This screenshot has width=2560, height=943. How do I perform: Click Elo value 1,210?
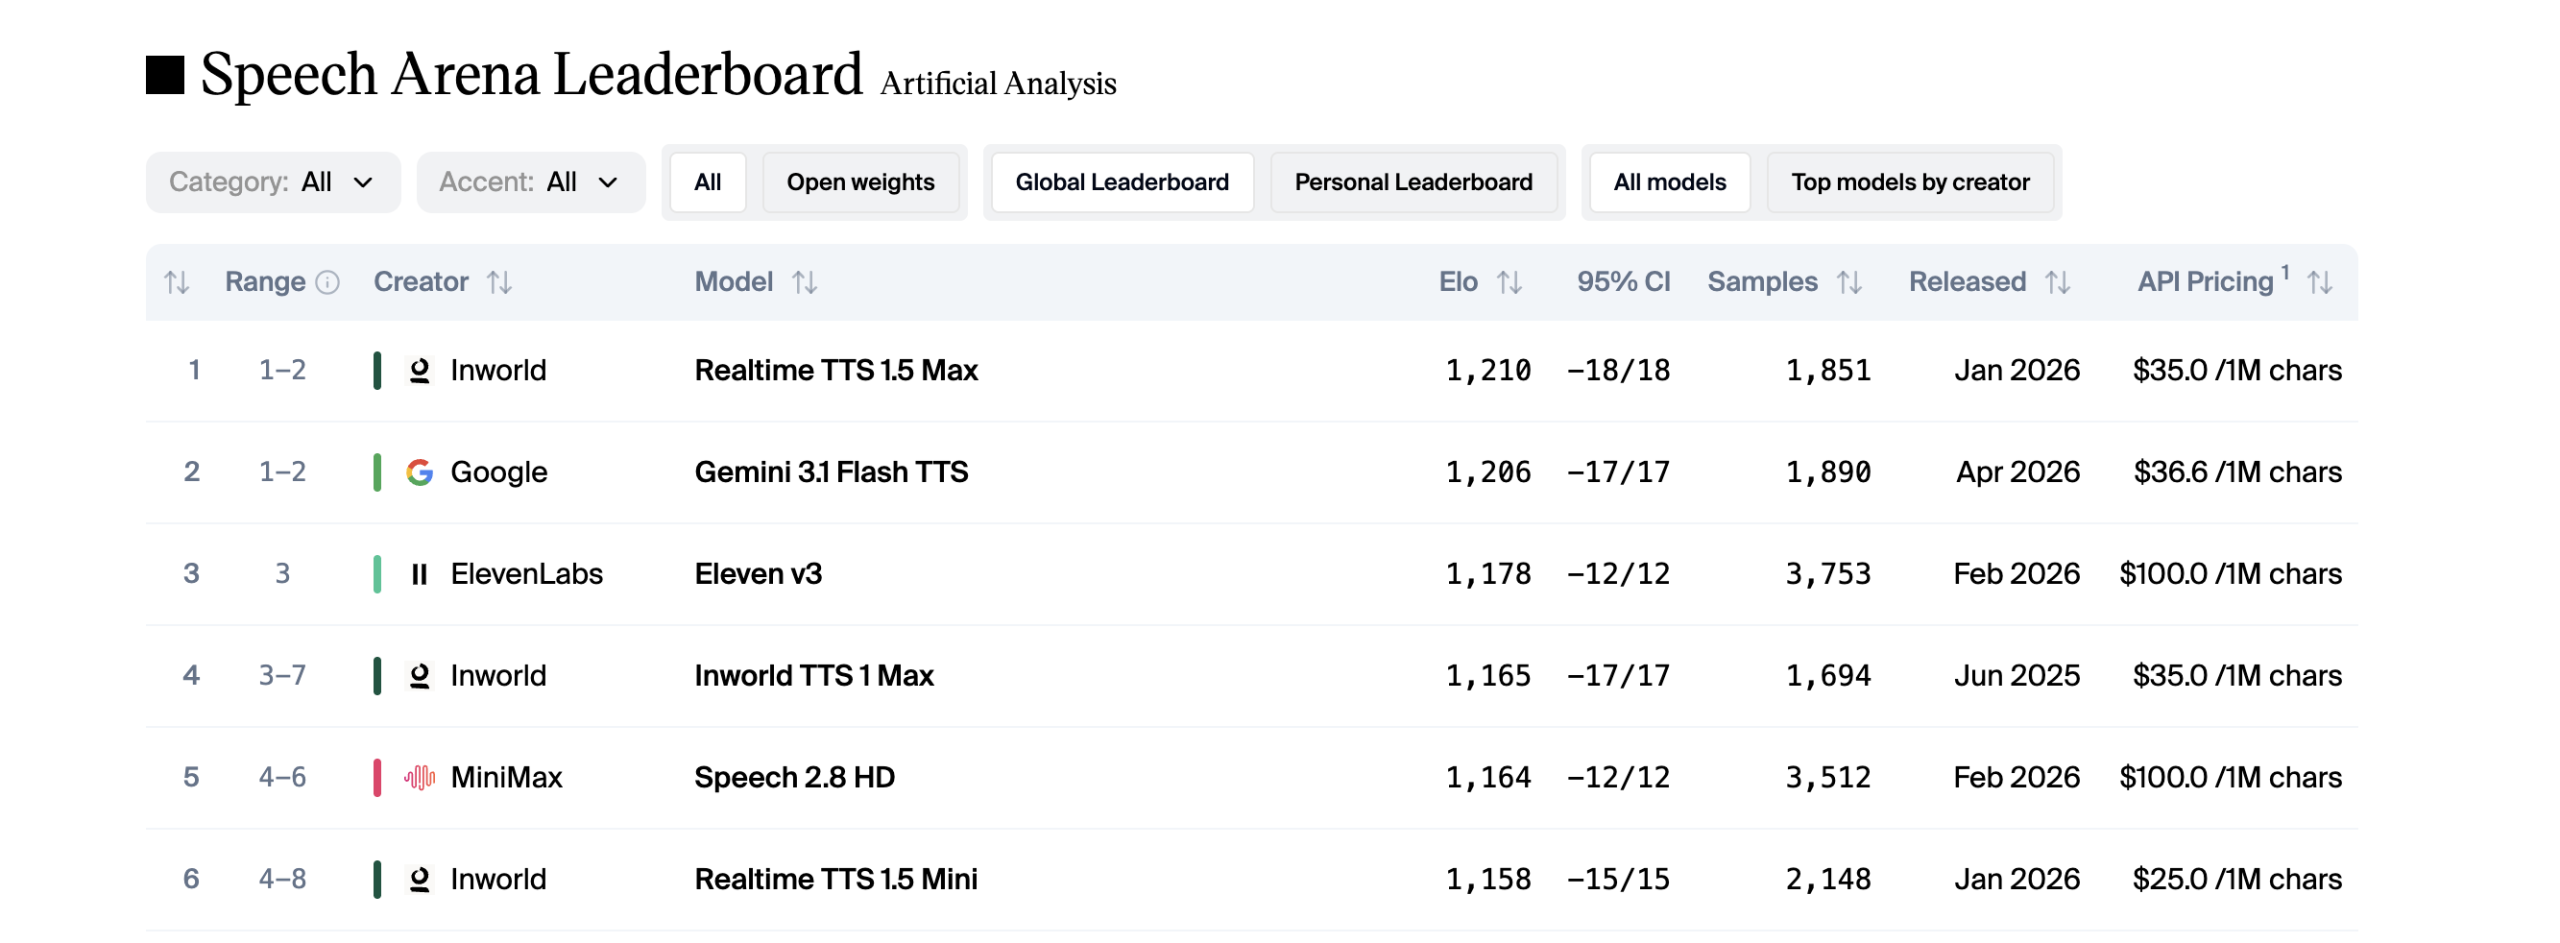[1488, 371]
